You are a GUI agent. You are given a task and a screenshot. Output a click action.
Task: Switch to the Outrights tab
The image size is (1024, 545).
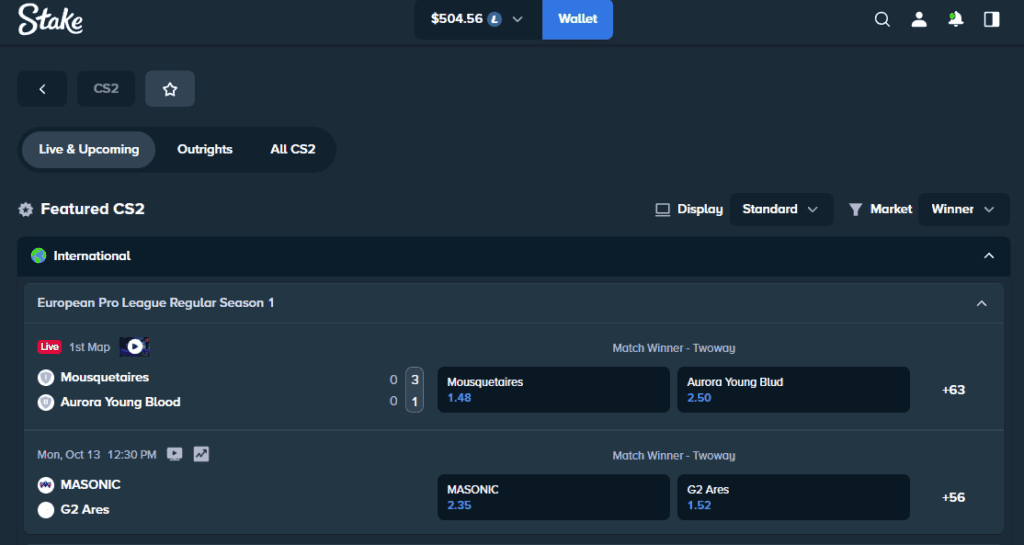205,149
